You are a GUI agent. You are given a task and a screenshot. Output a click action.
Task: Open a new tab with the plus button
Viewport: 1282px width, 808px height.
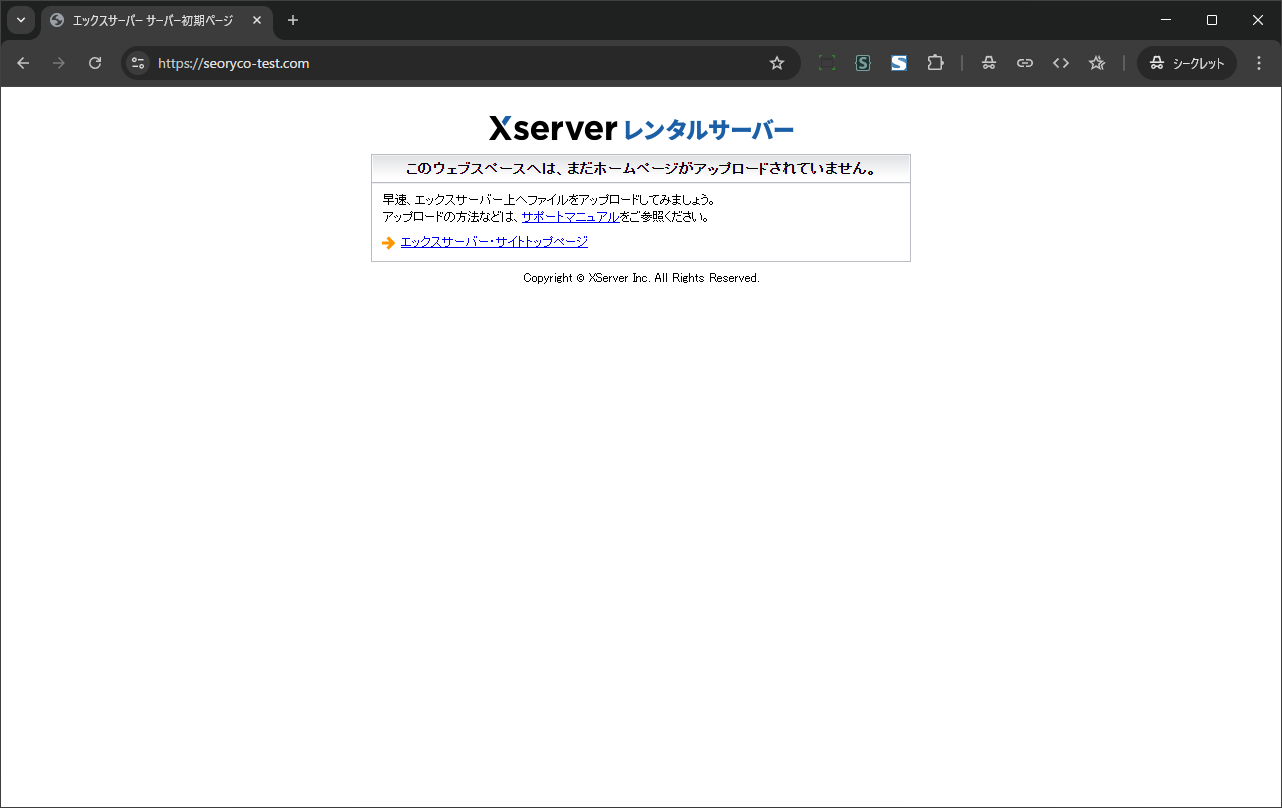(292, 20)
